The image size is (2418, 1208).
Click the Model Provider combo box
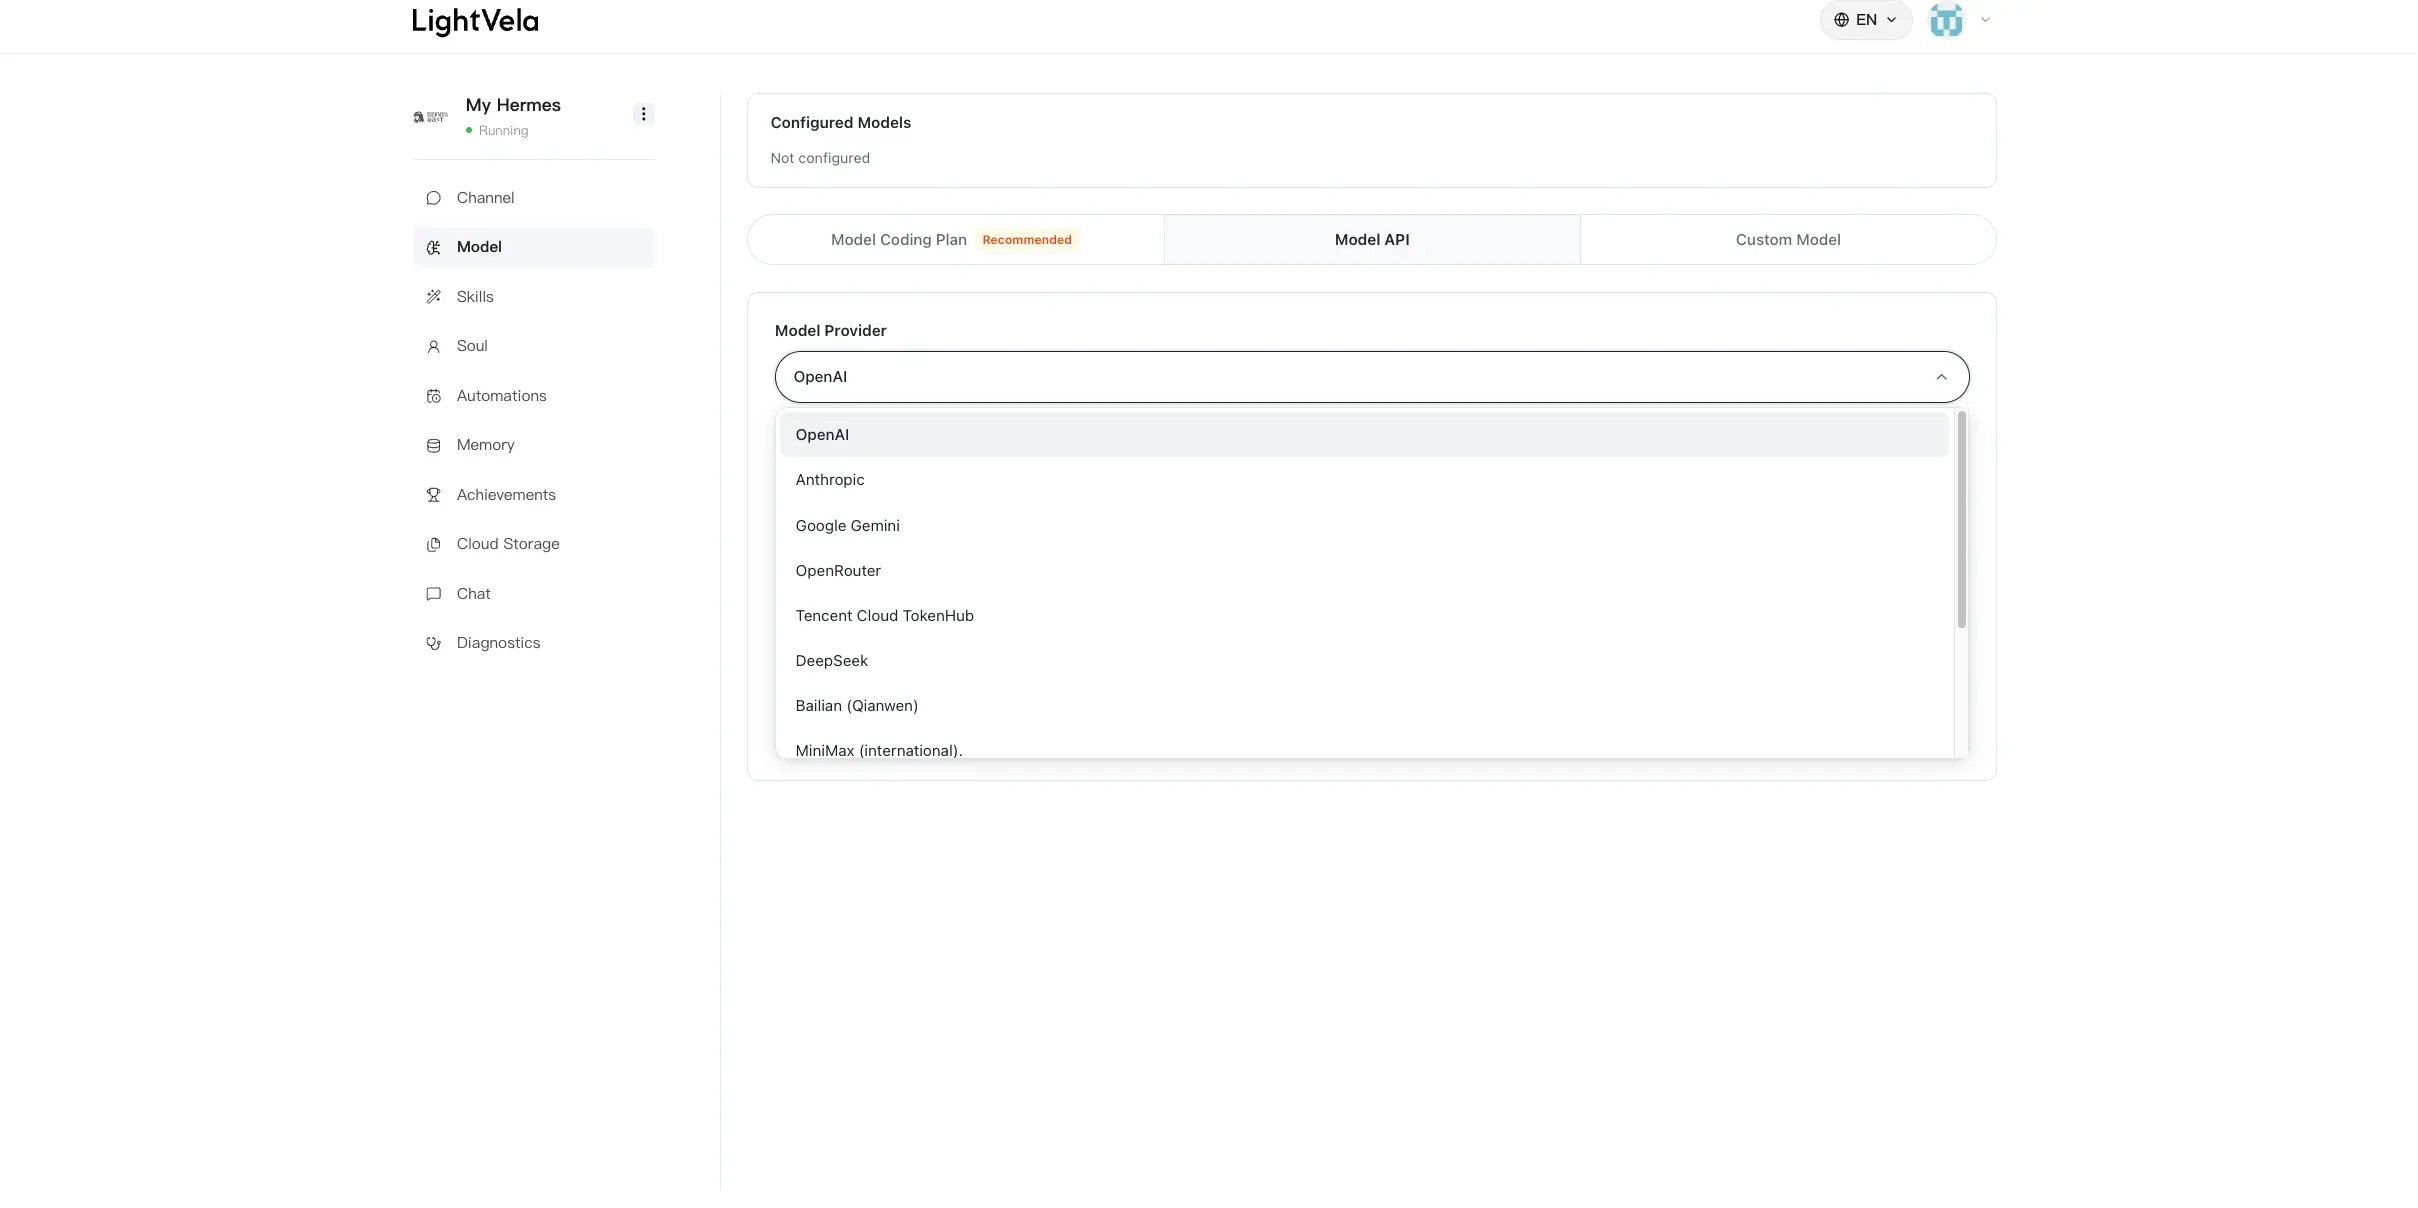pyautogui.click(x=1372, y=377)
